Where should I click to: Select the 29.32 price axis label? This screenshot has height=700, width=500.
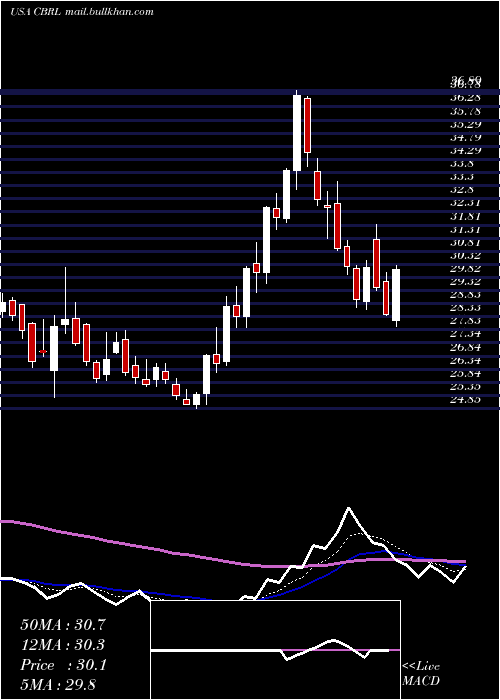coord(466,282)
